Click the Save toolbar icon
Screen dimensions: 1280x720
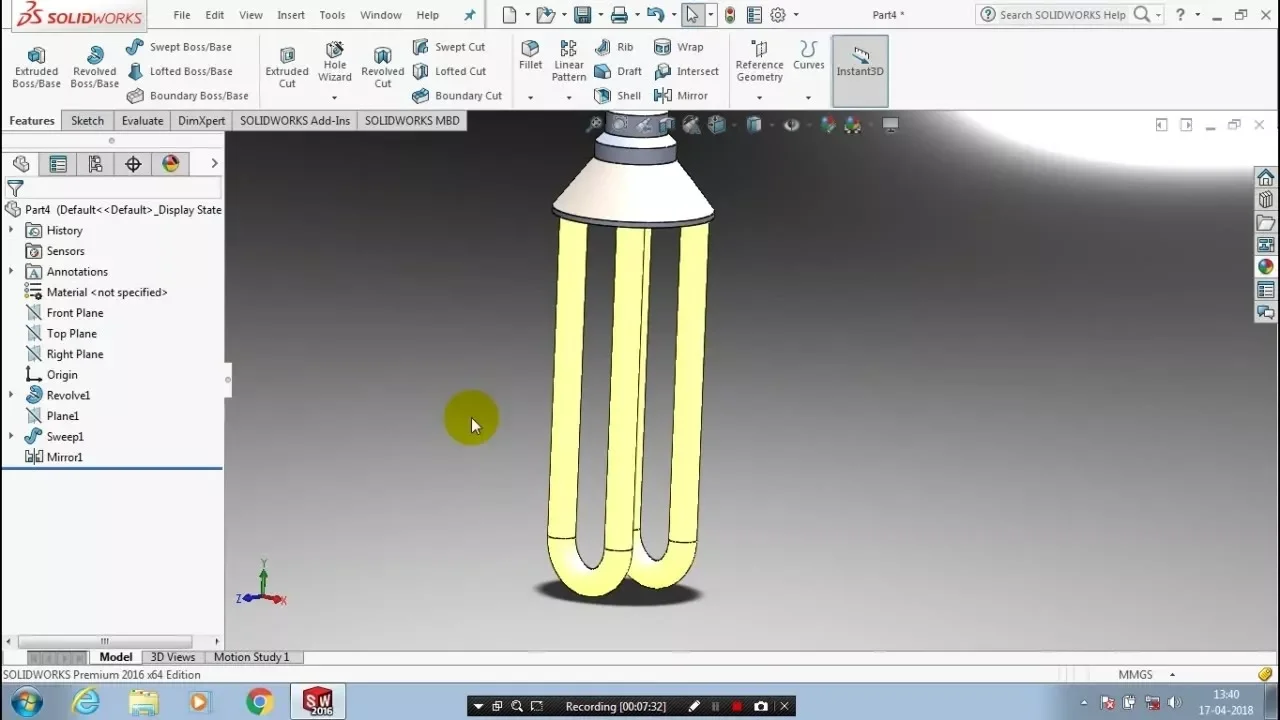[x=582, y=15]
